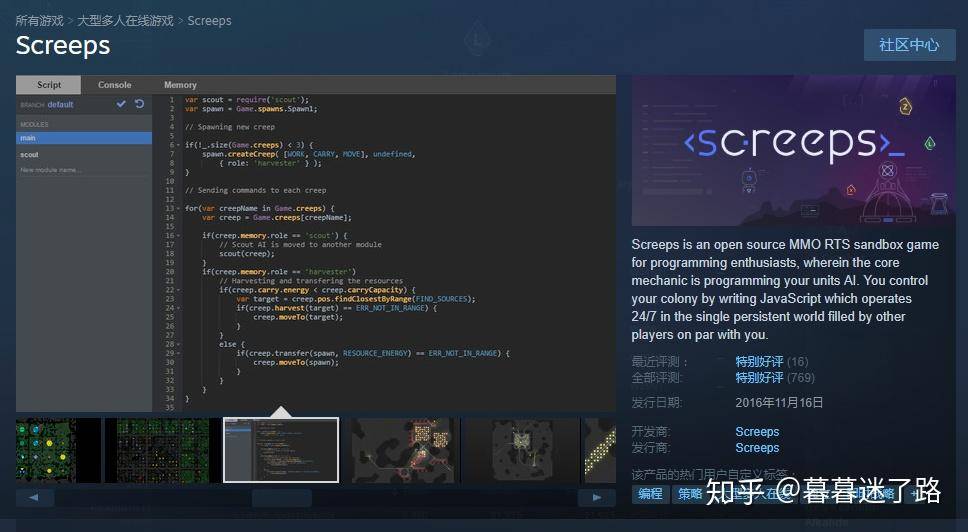Click the thumbnail strip scrollbar handle

[282, 497]
